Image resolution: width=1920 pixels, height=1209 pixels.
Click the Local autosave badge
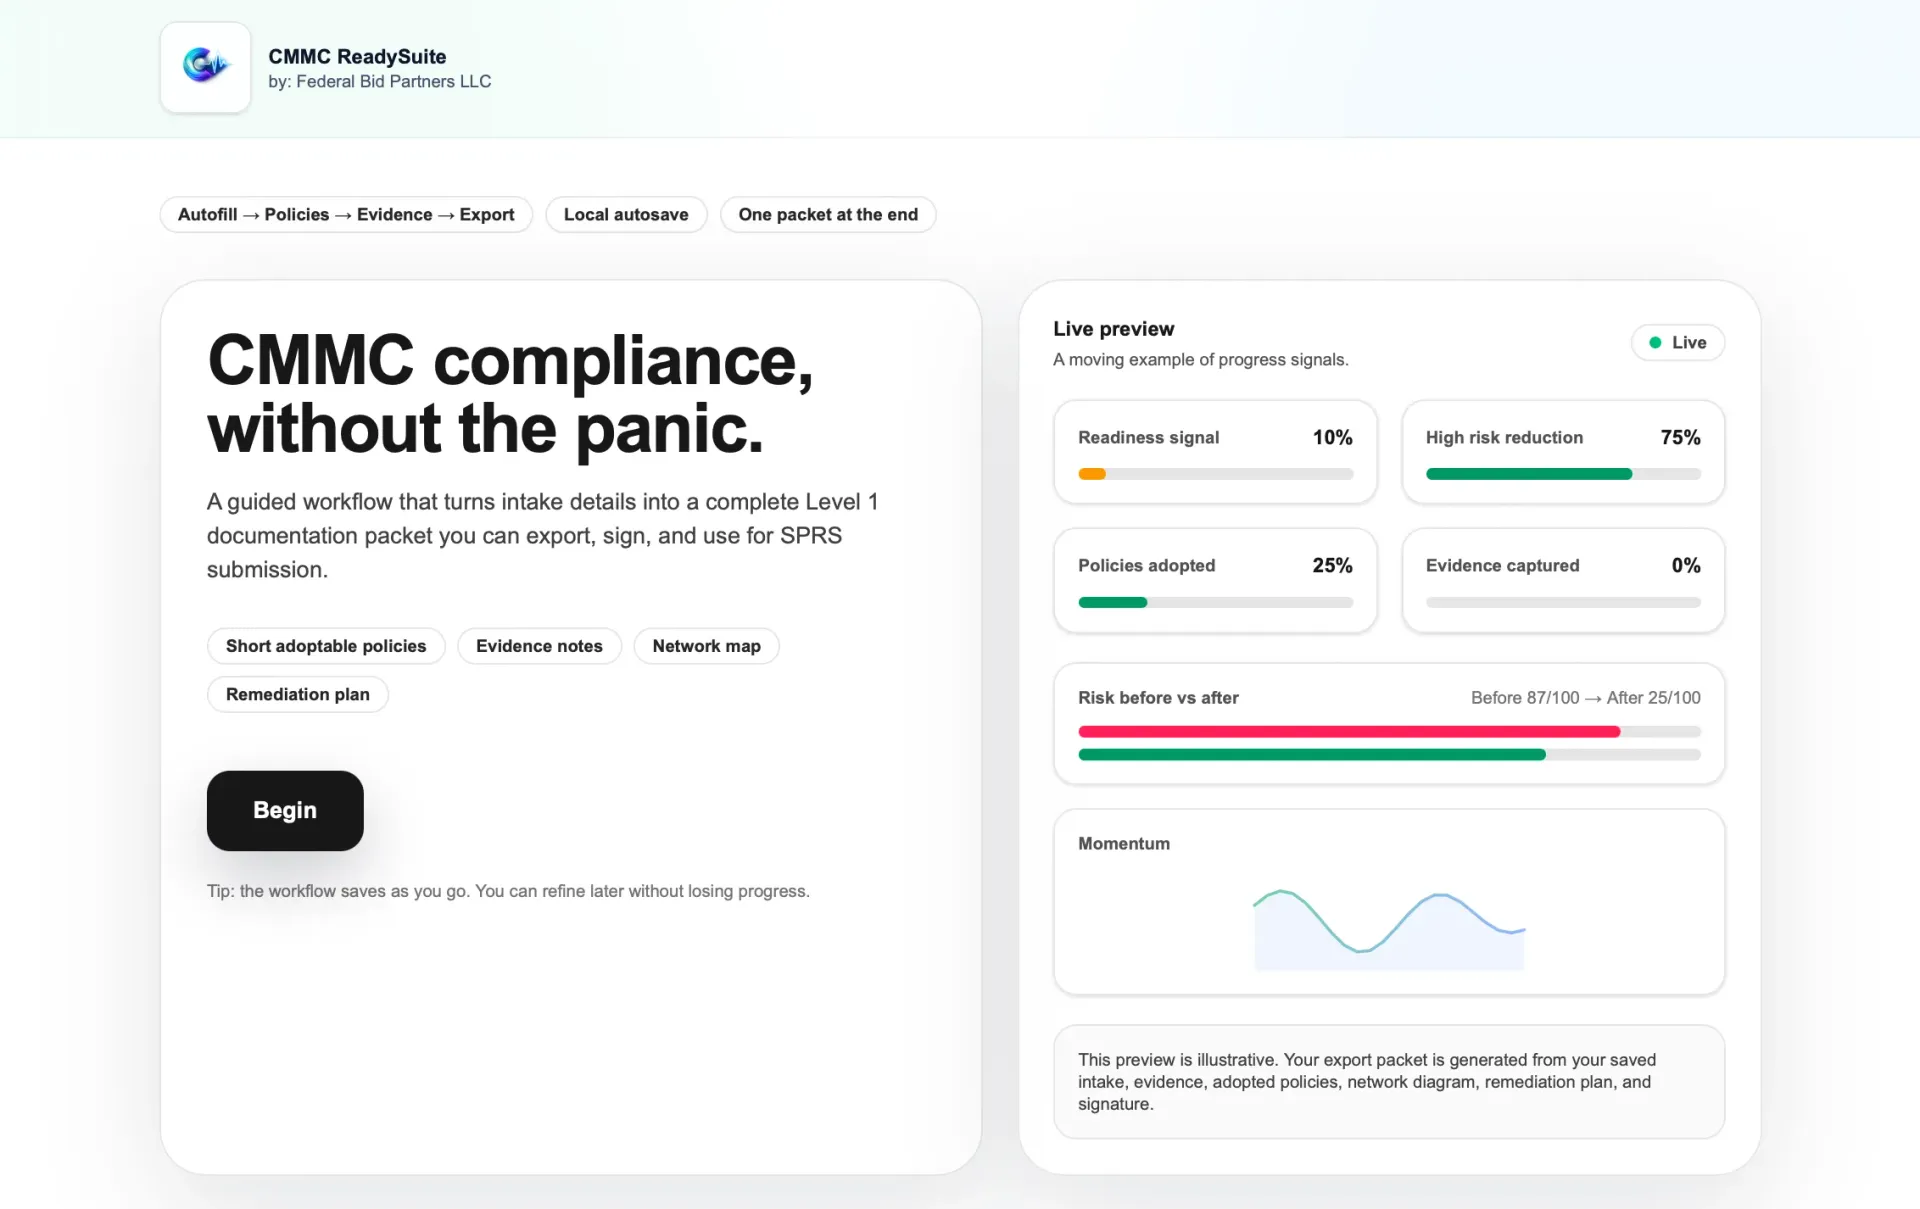click(x=626, y=214)
